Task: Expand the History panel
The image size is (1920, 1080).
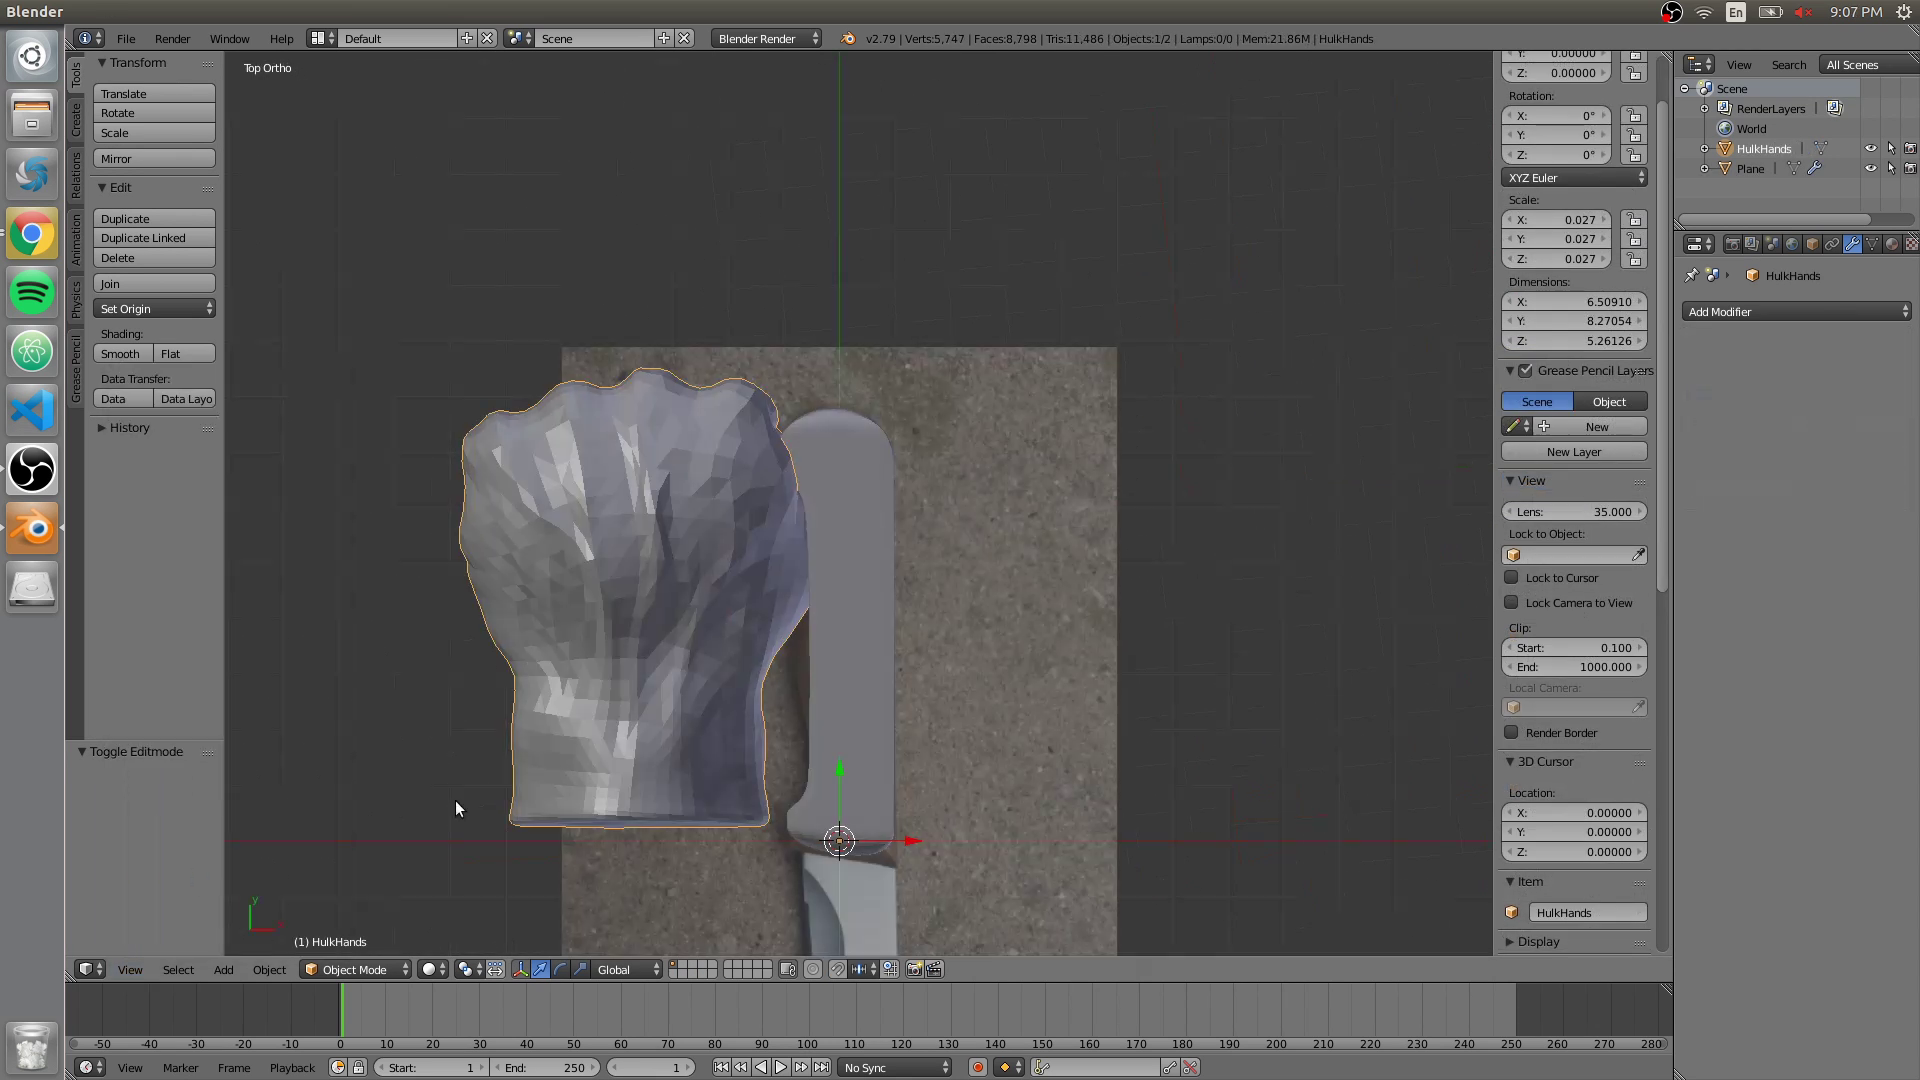Action: coord(123,428)
